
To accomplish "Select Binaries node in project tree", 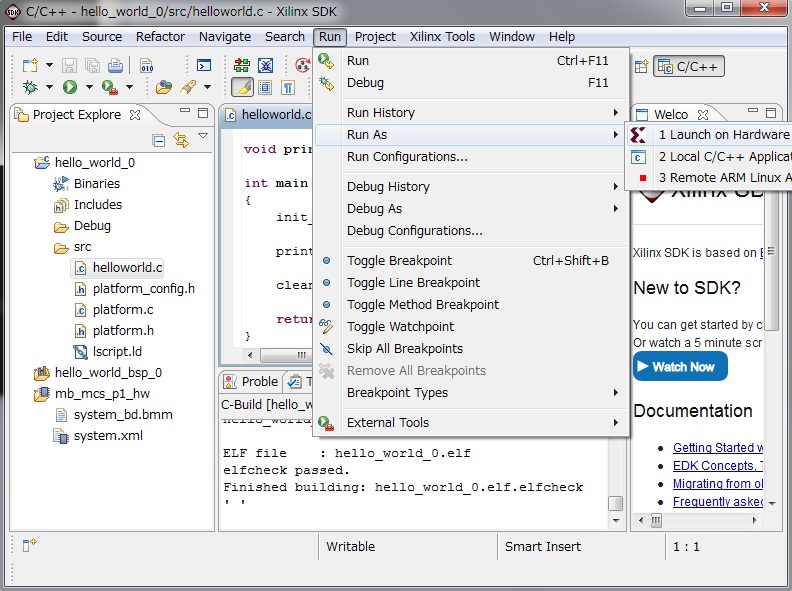I will click(x=96, y=183).
